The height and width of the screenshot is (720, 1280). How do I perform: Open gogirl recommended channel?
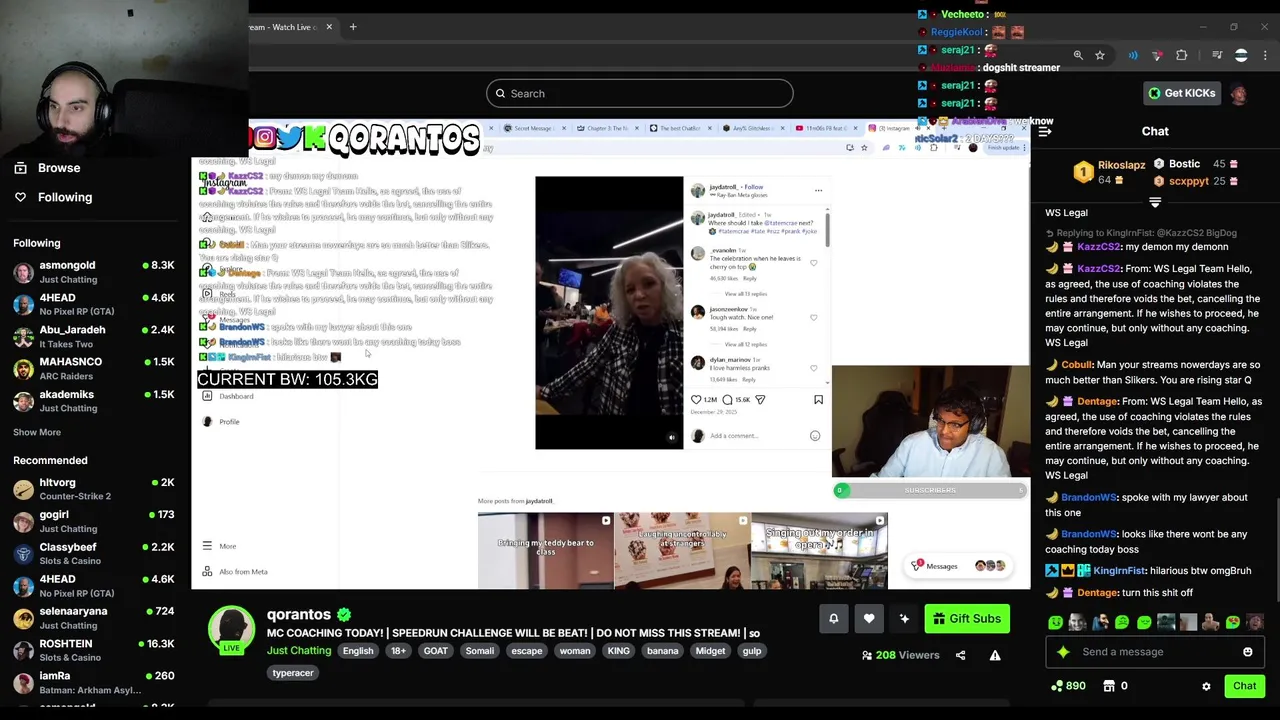[x=93, y=521]
